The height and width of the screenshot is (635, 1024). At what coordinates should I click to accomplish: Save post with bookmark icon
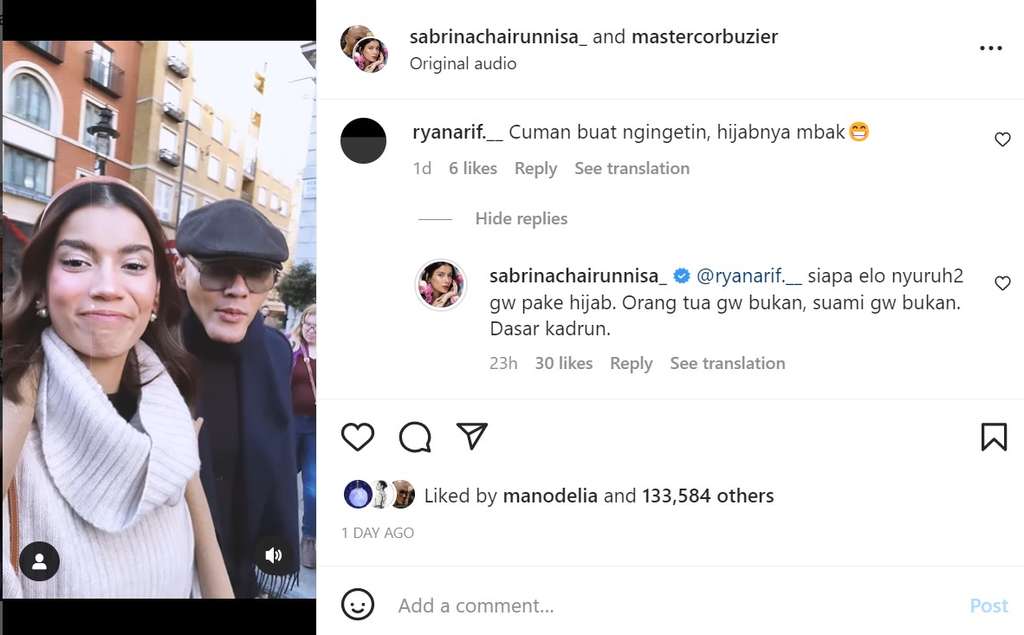pyautogui.click(x=993, y=437)
